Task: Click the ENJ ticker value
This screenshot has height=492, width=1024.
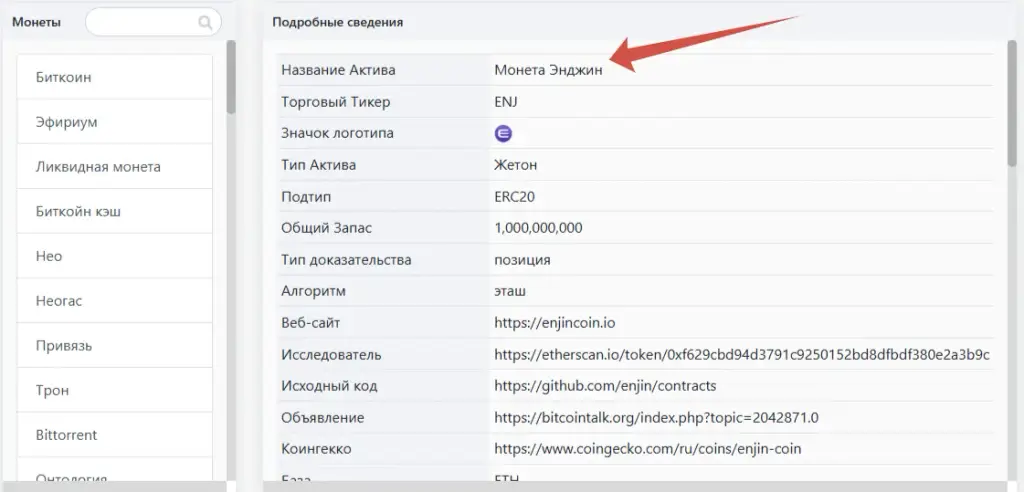Action: (x=506, y=102)
